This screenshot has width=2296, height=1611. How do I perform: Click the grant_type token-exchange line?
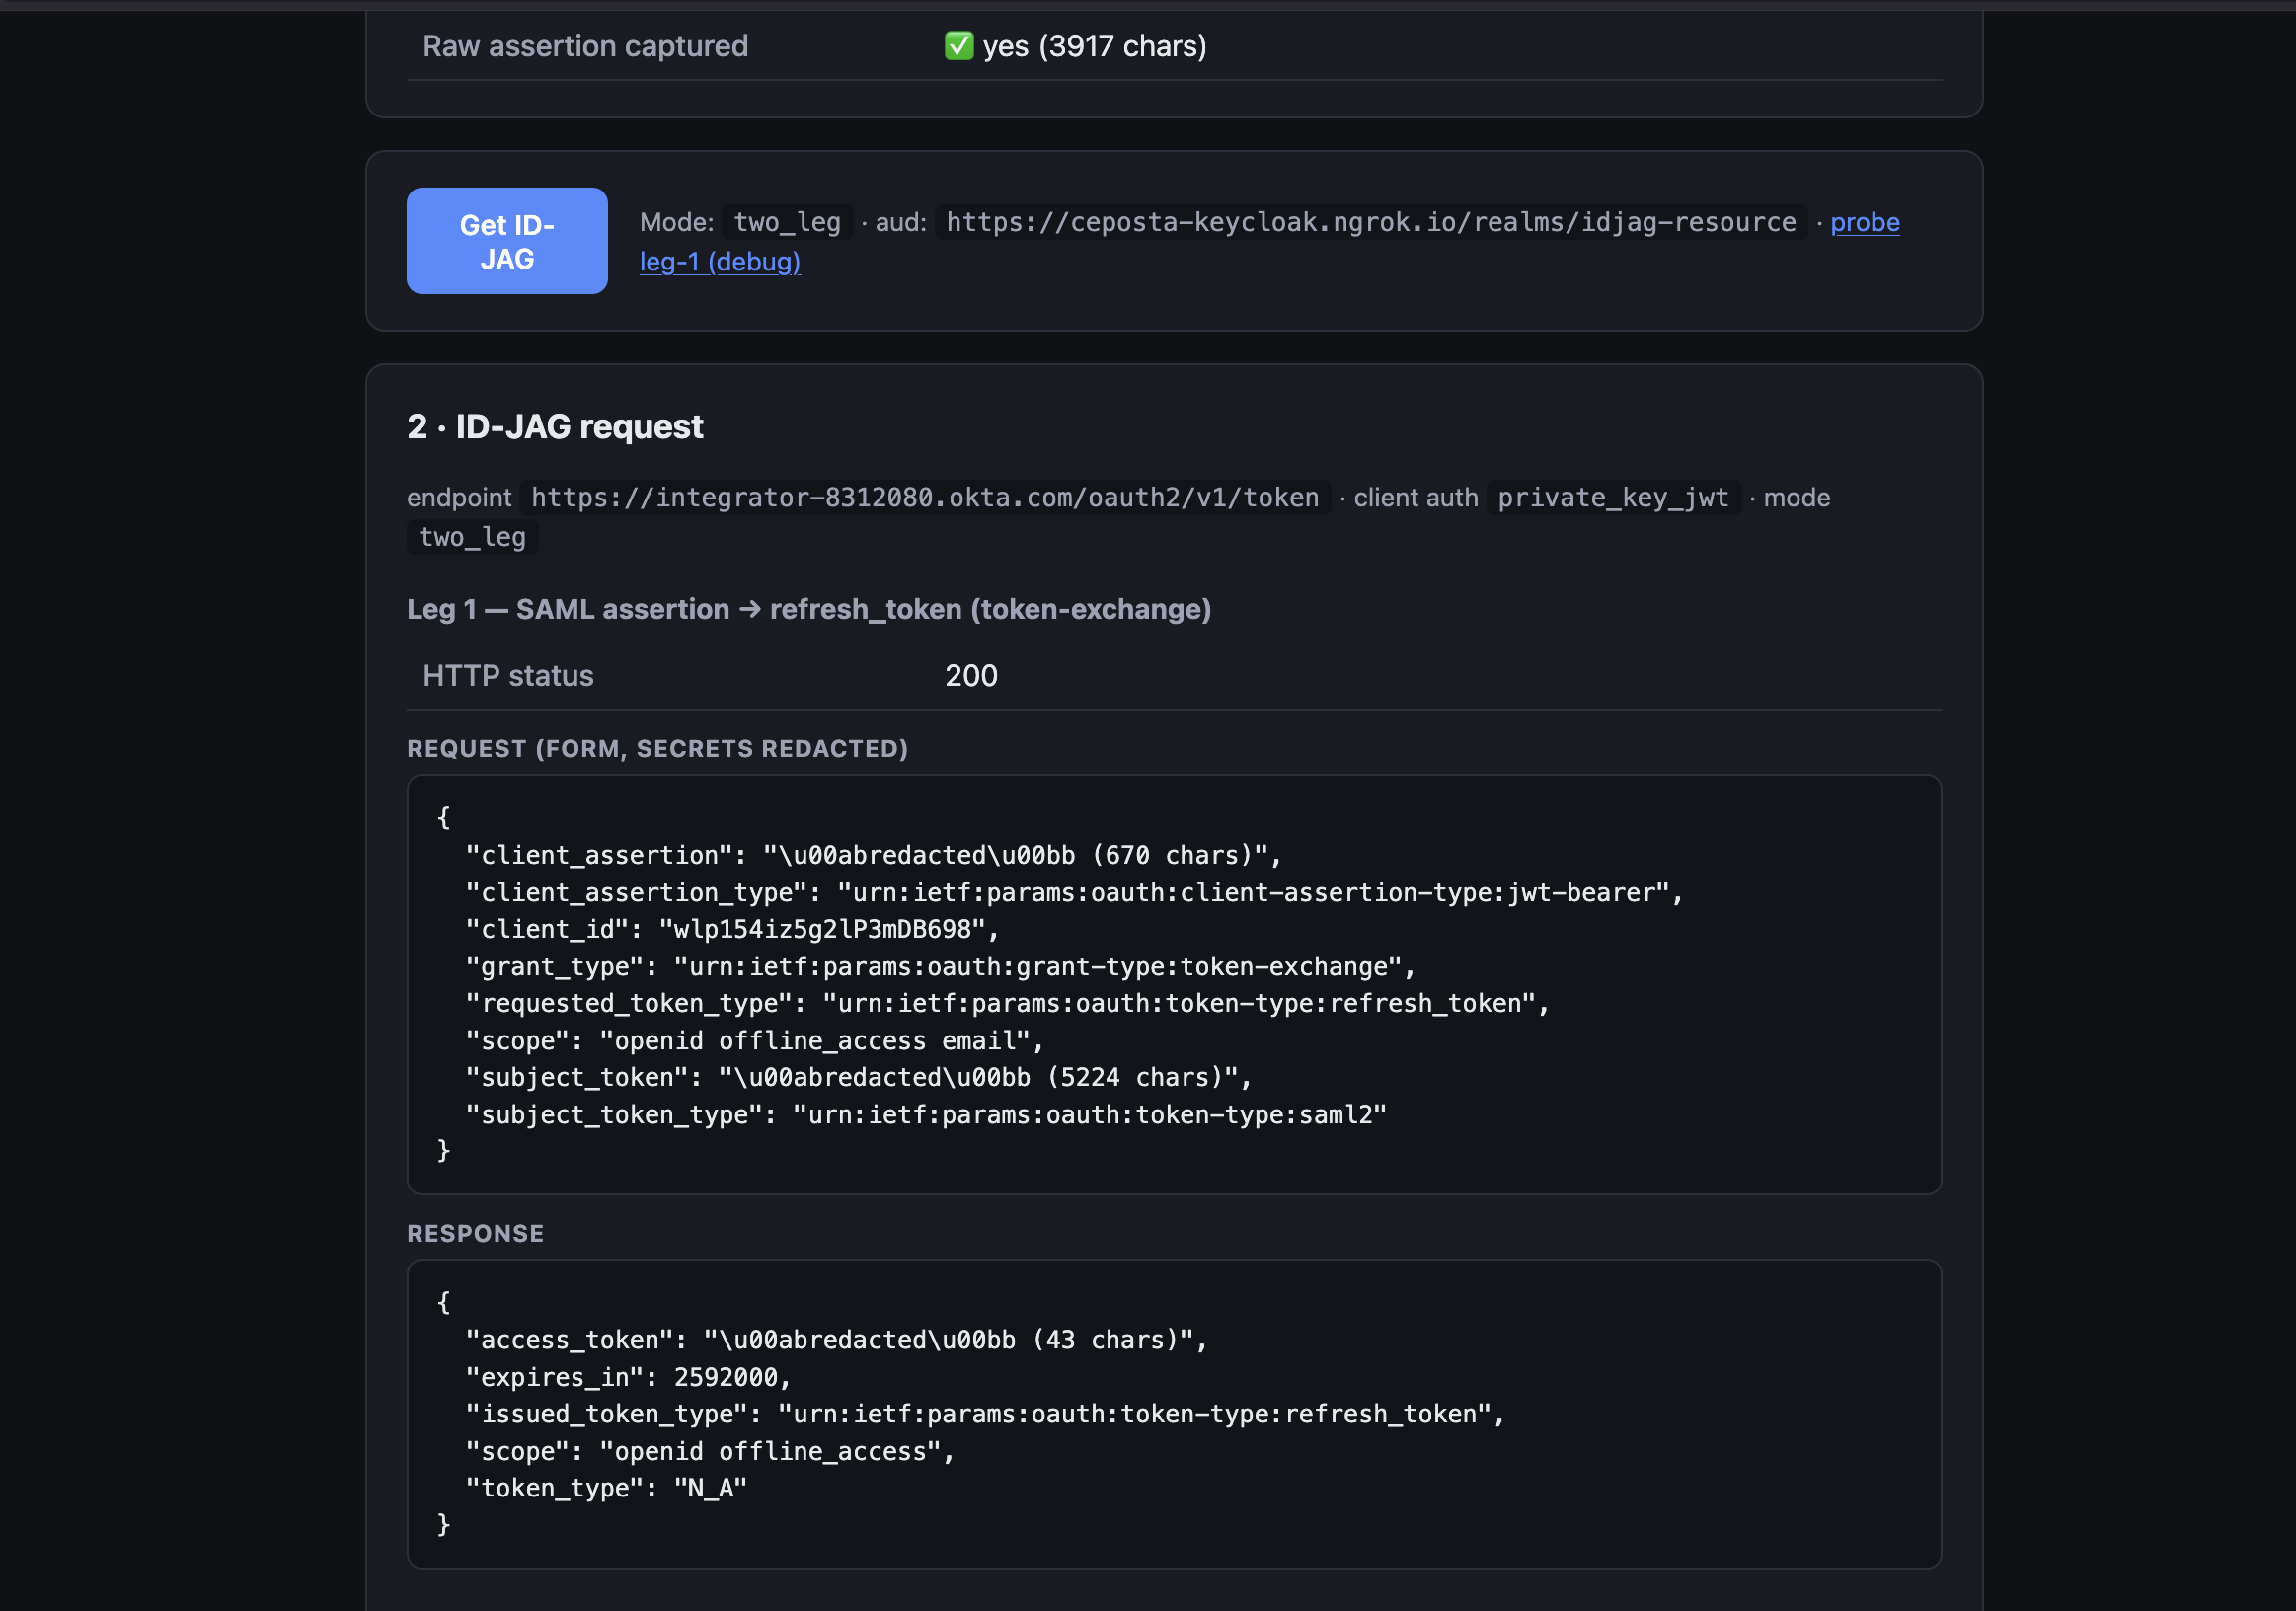click(x=940, y=967)
